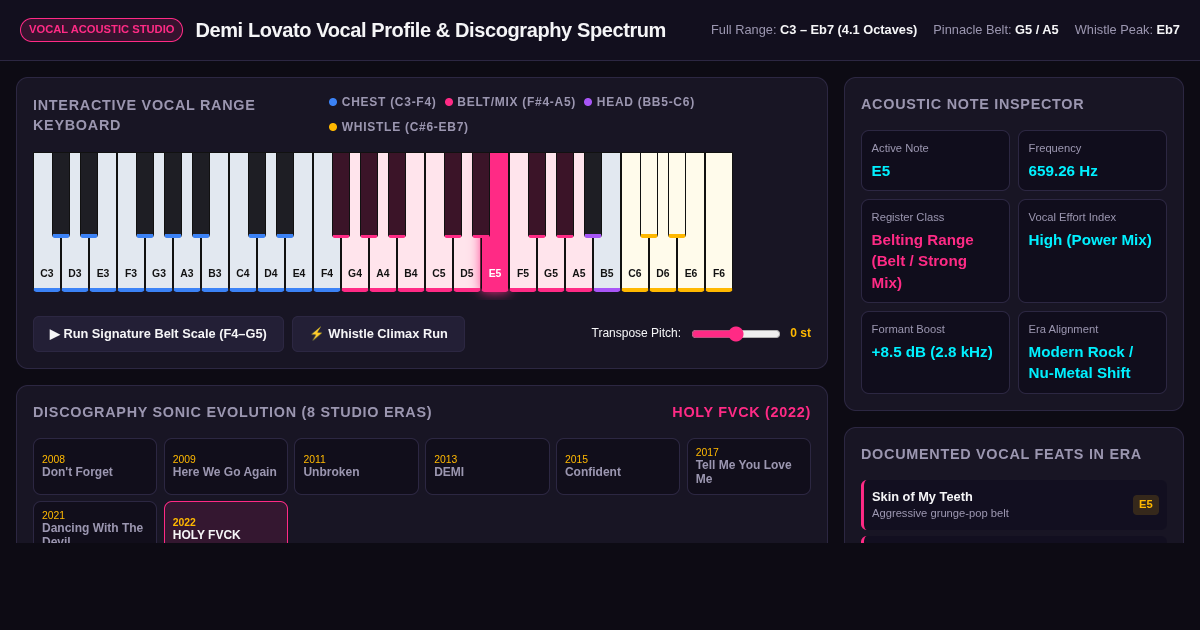Click the Belting Range register class text
Image resolution: width=1200 pixels, height=630 pixels.
923,261
